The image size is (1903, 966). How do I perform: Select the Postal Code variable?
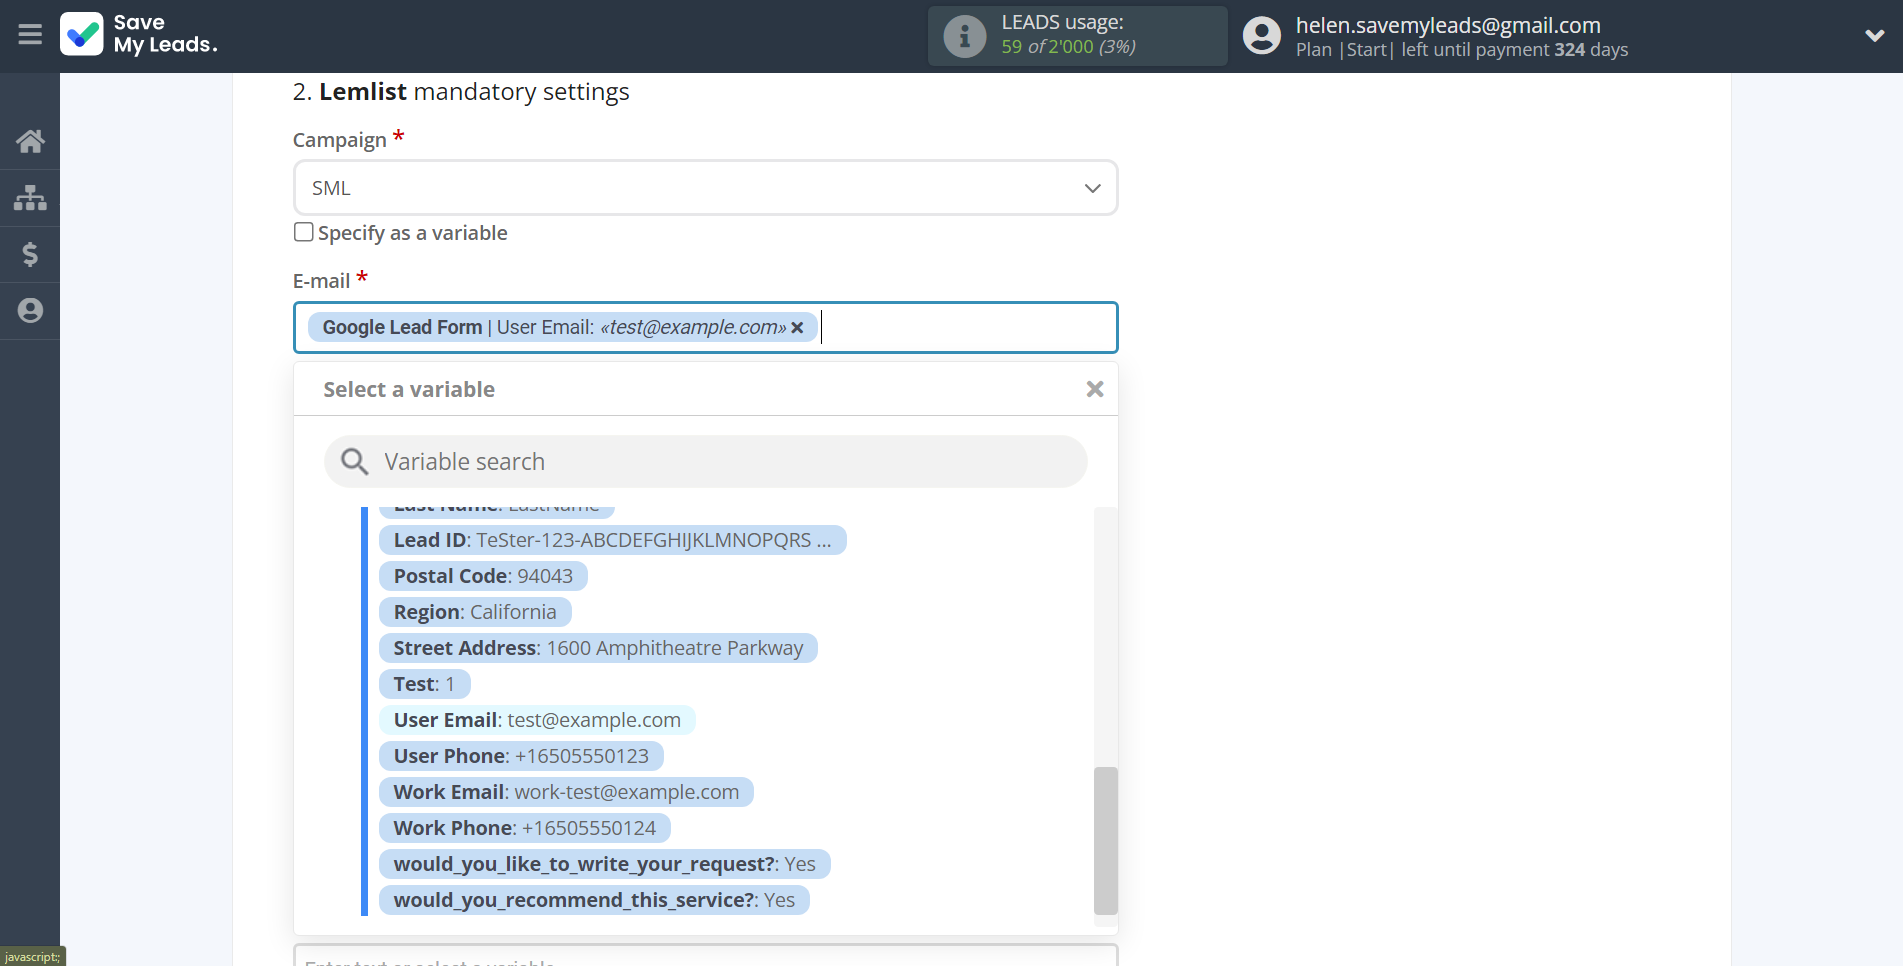coord(483,576)
